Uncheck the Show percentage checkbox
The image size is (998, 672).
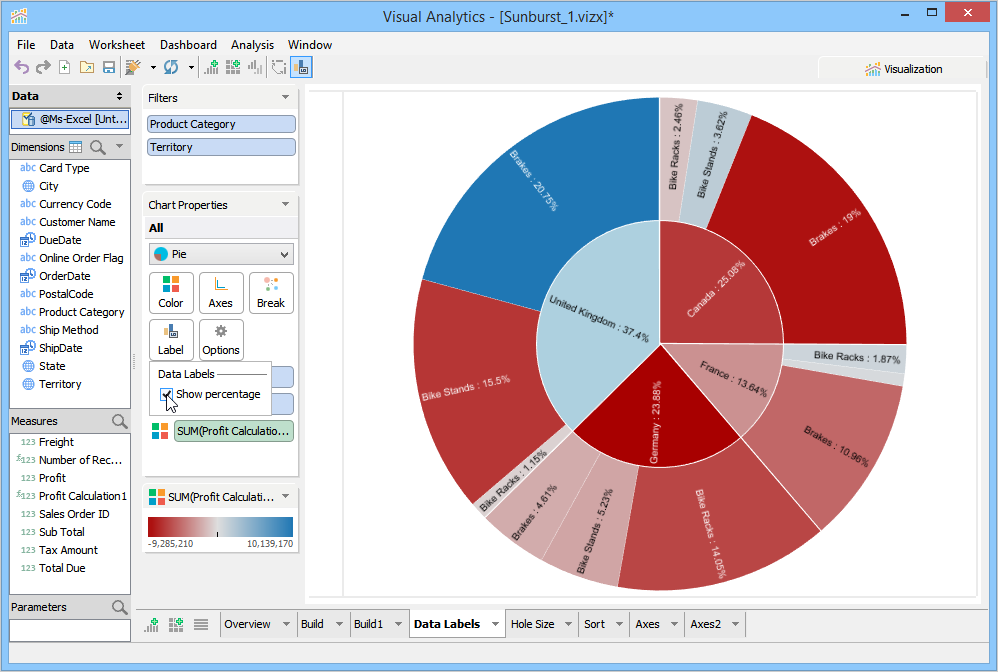click(166, 395)
